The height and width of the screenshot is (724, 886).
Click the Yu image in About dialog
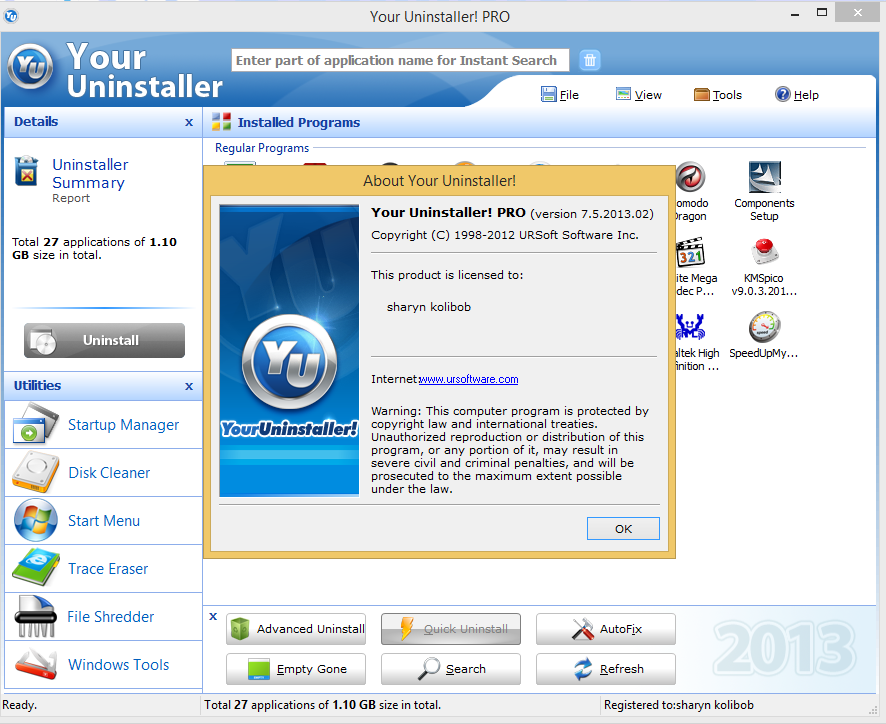(x=289, y=350)
